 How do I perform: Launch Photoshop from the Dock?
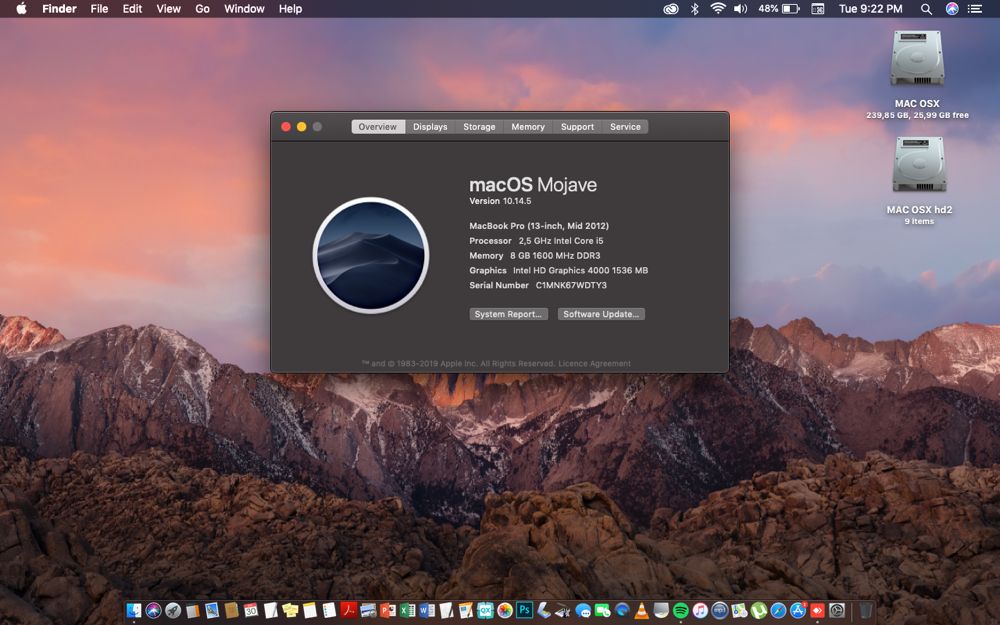(524, 610)
